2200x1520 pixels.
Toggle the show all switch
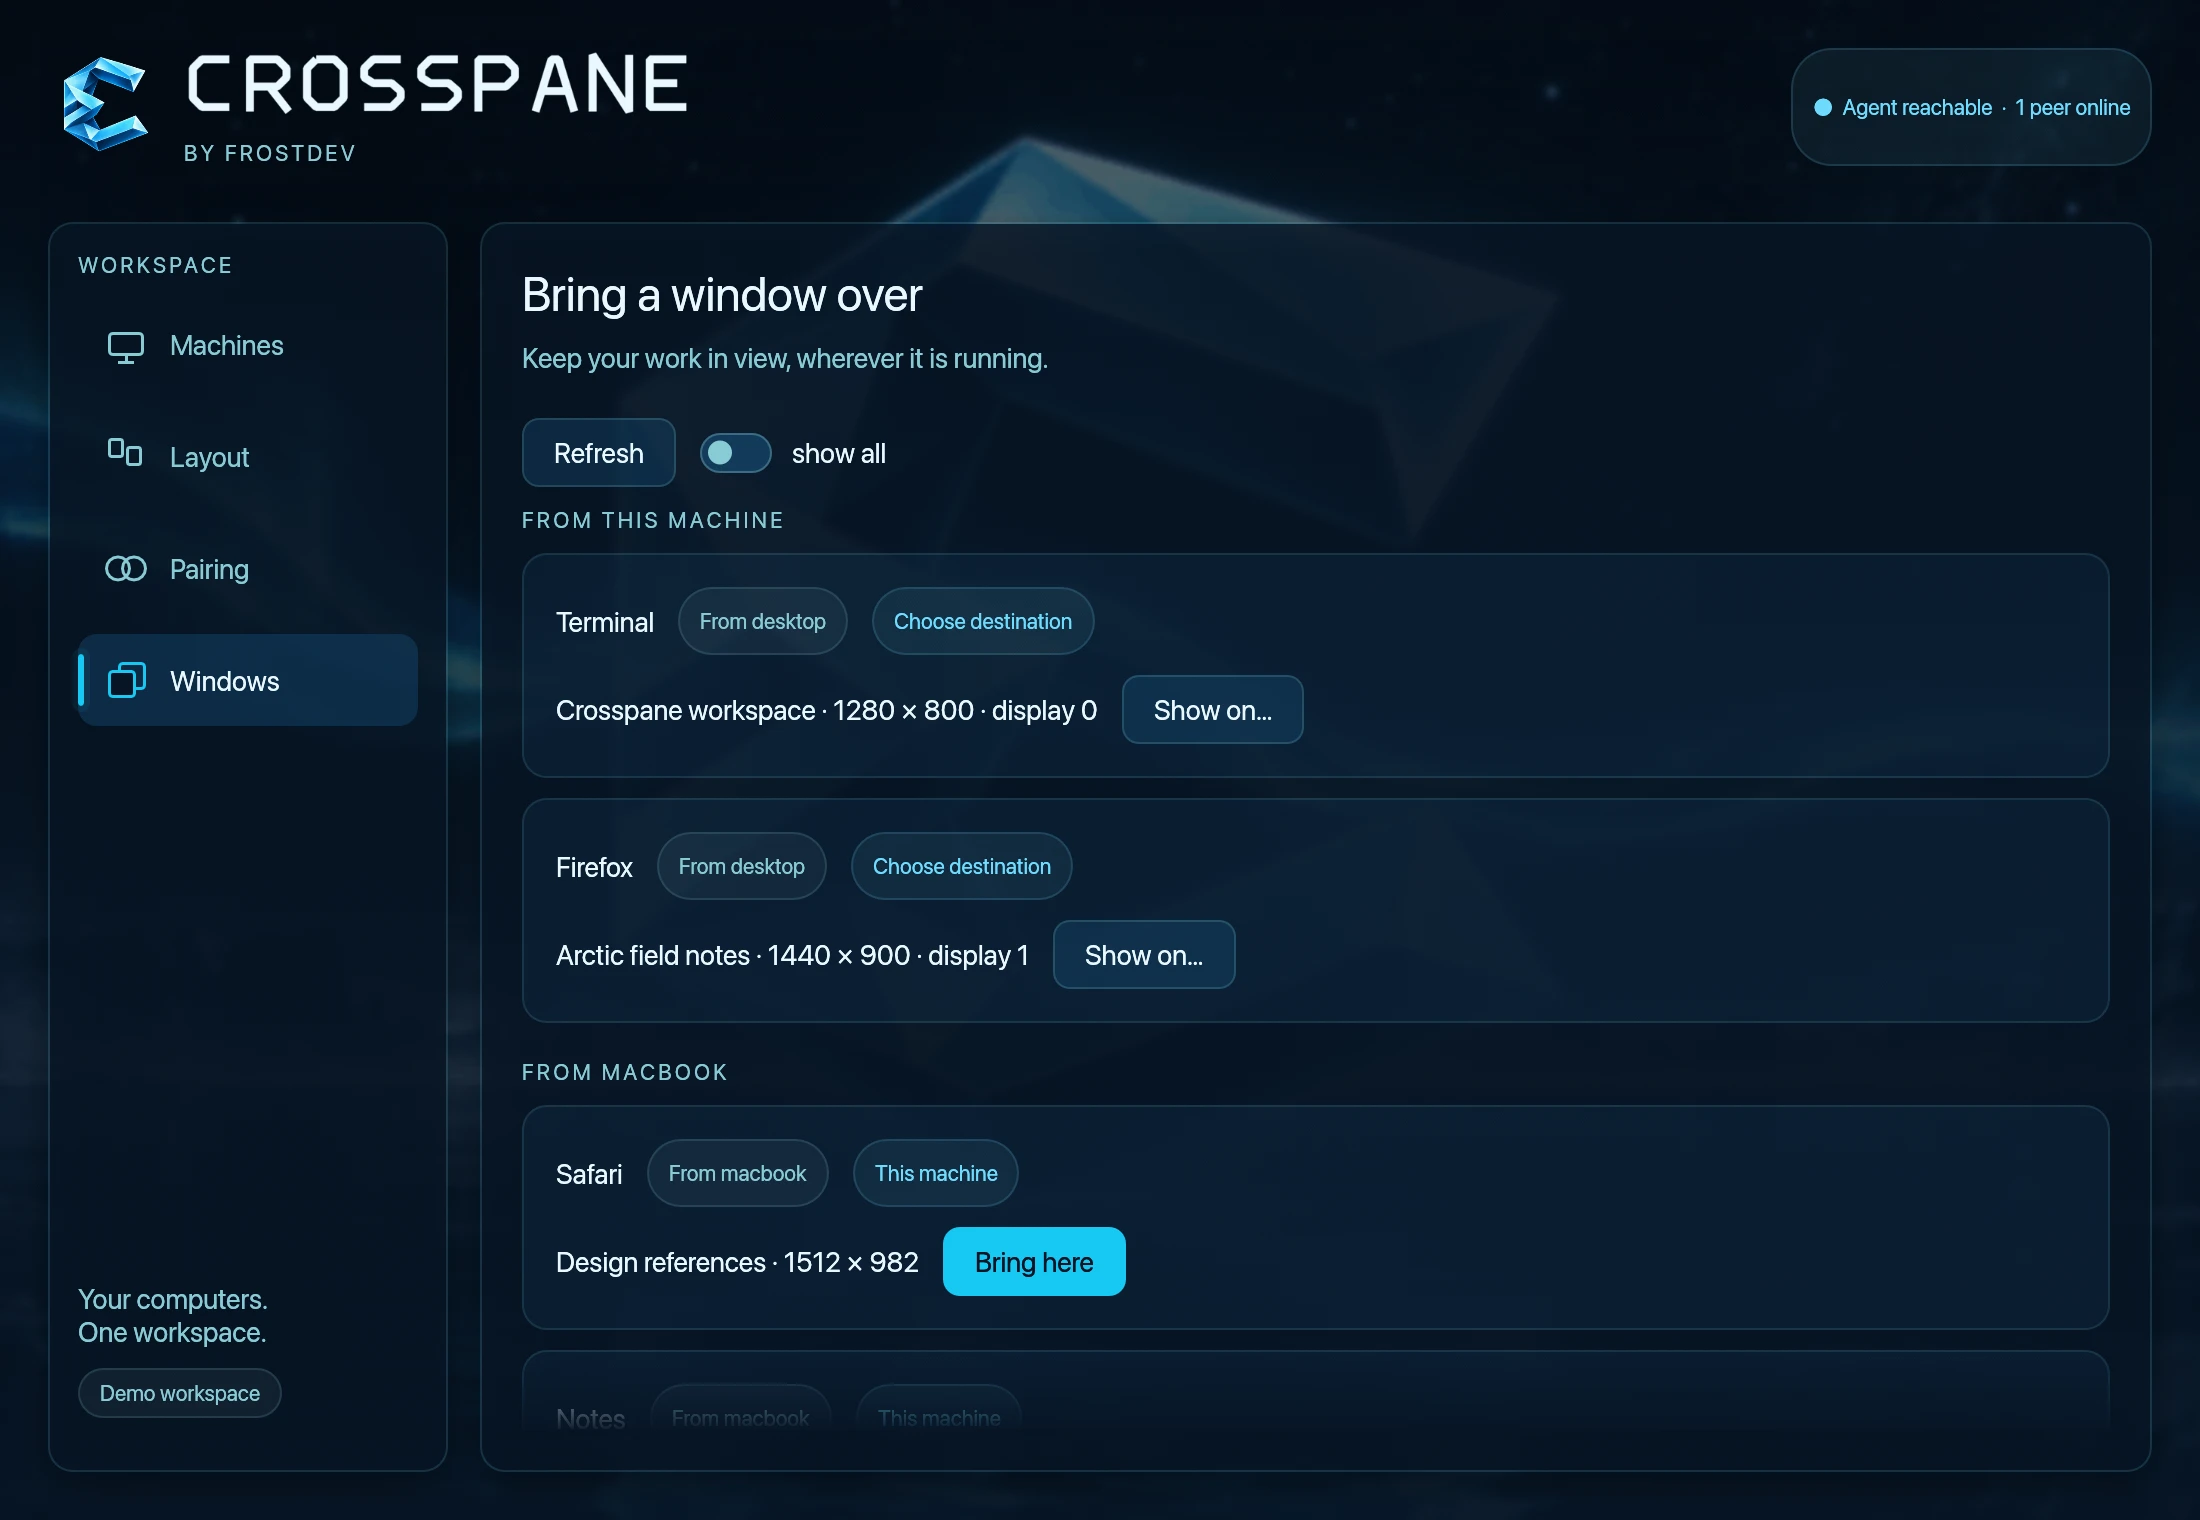click(735, 453)
